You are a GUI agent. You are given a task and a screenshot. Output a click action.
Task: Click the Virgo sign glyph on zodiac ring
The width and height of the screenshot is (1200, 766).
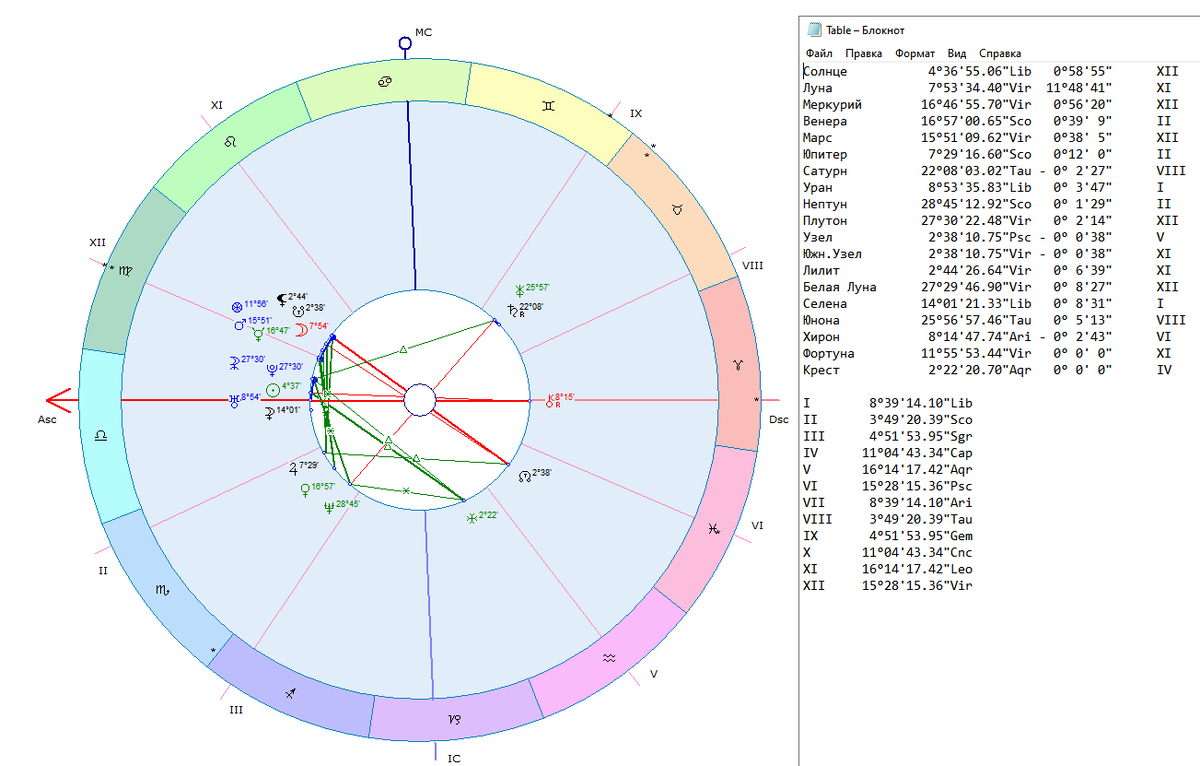tap(125, 271)
